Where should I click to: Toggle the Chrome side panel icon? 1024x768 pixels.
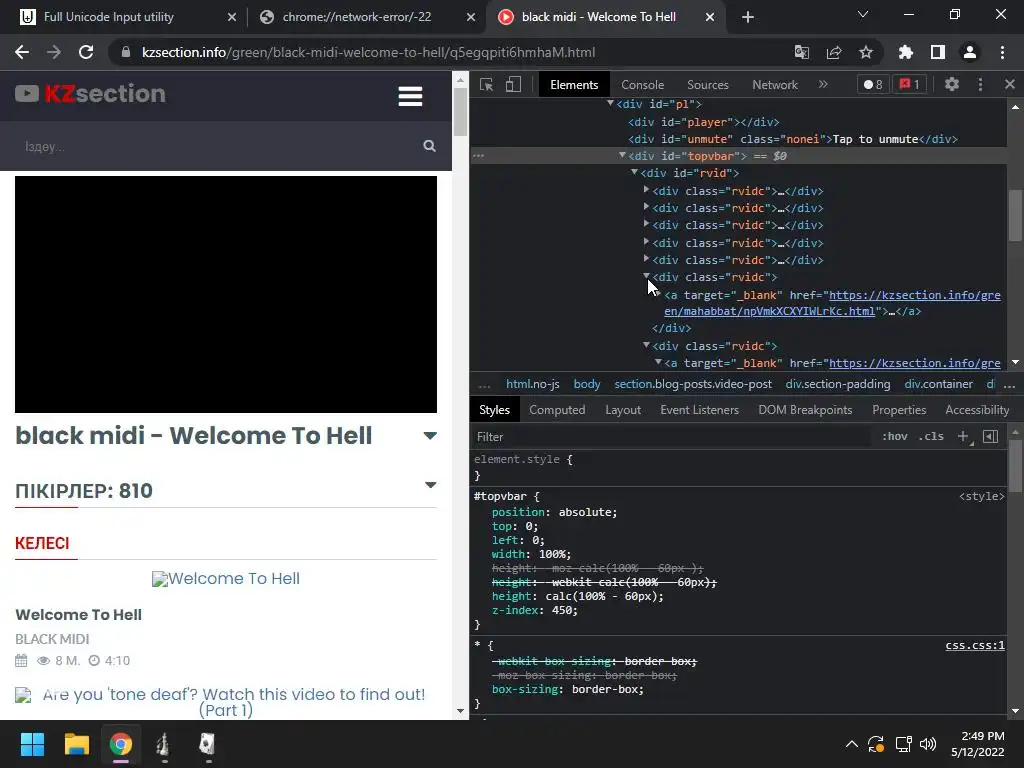[x=938, y=52]
